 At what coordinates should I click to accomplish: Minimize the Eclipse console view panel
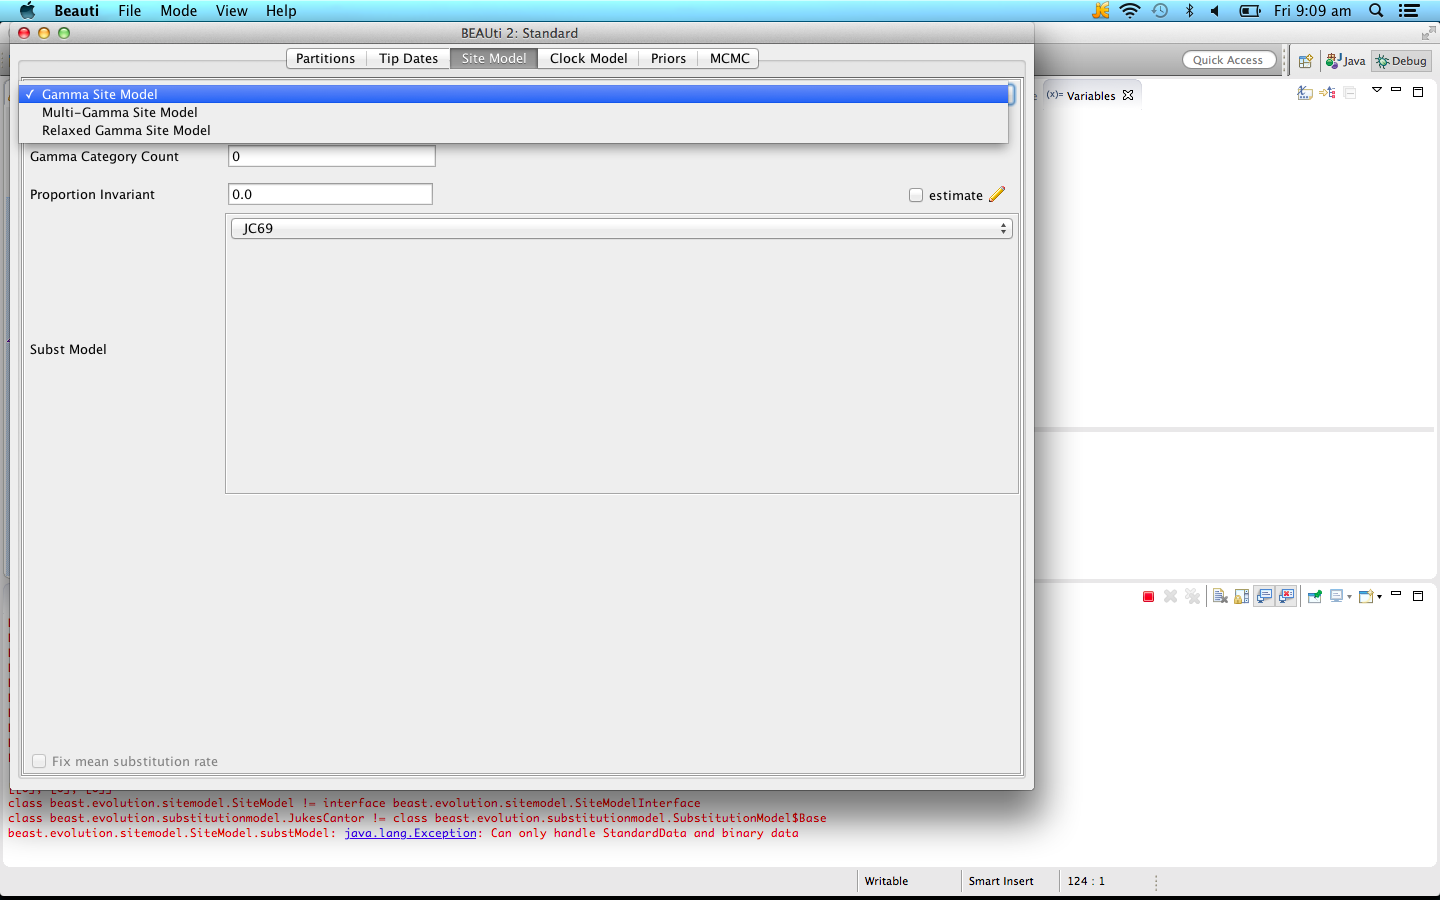1396,595
